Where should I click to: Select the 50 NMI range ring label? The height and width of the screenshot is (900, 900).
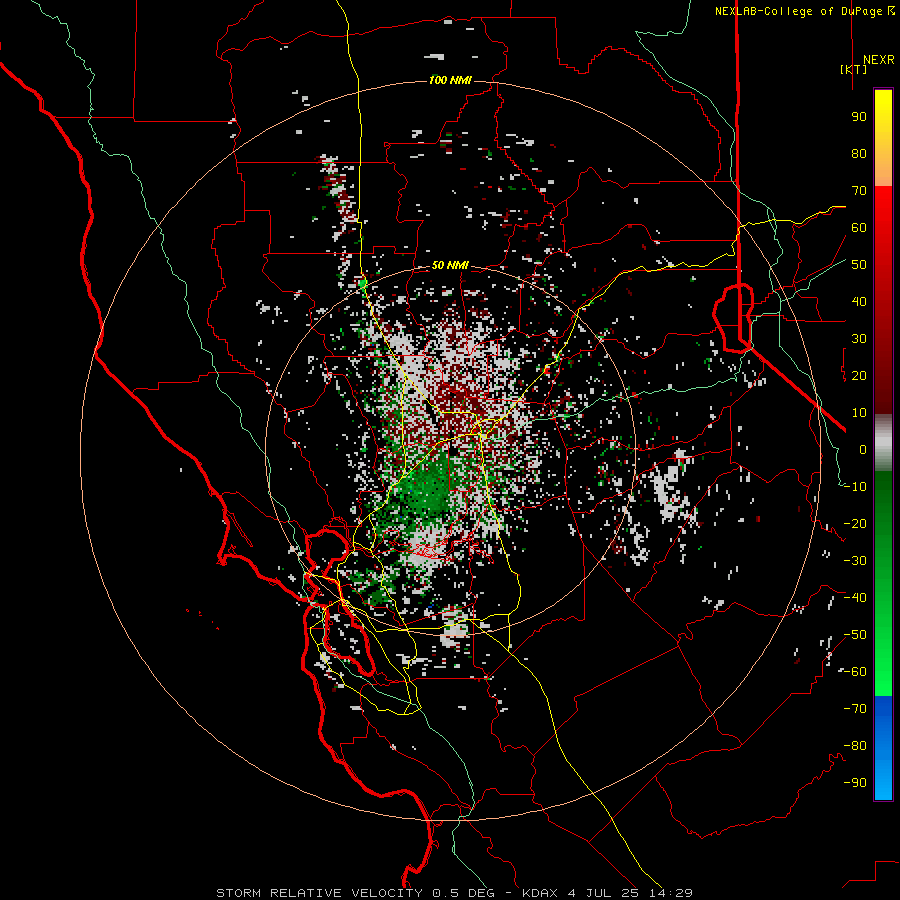point(450,265)
